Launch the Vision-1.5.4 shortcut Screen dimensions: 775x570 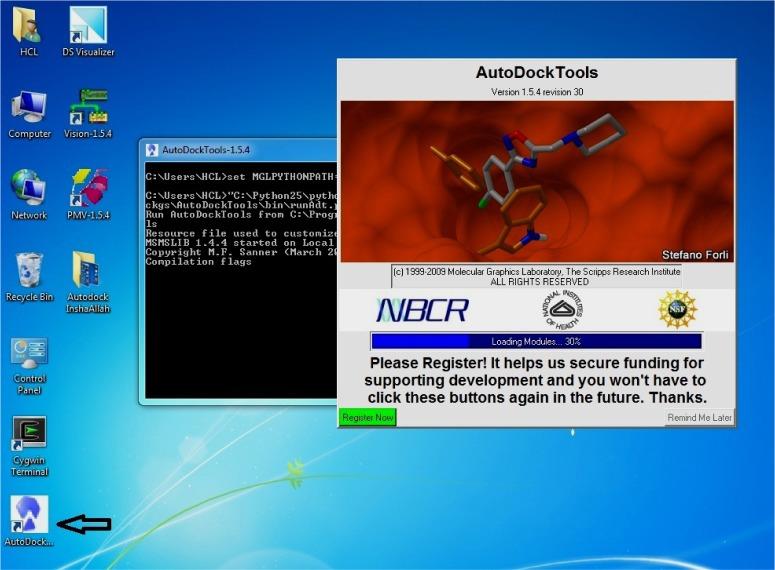[88, 110]
